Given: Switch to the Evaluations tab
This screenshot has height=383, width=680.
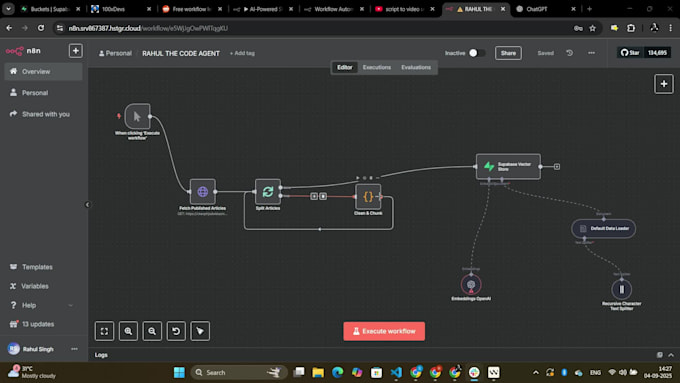Looking at the screenshot, I should coord(416,67).
